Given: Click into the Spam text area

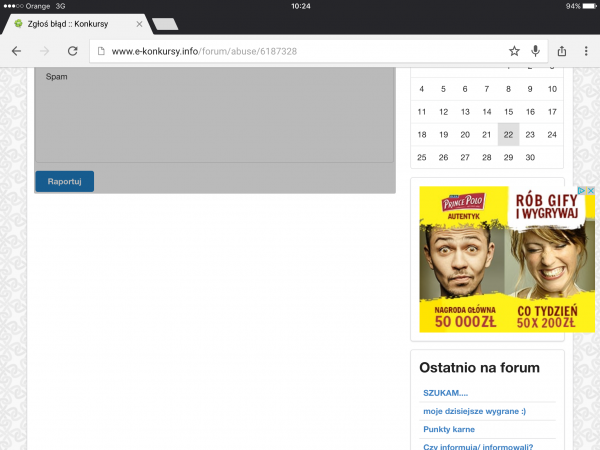Looking at the screenshot, I should click(x=215, y=115).
